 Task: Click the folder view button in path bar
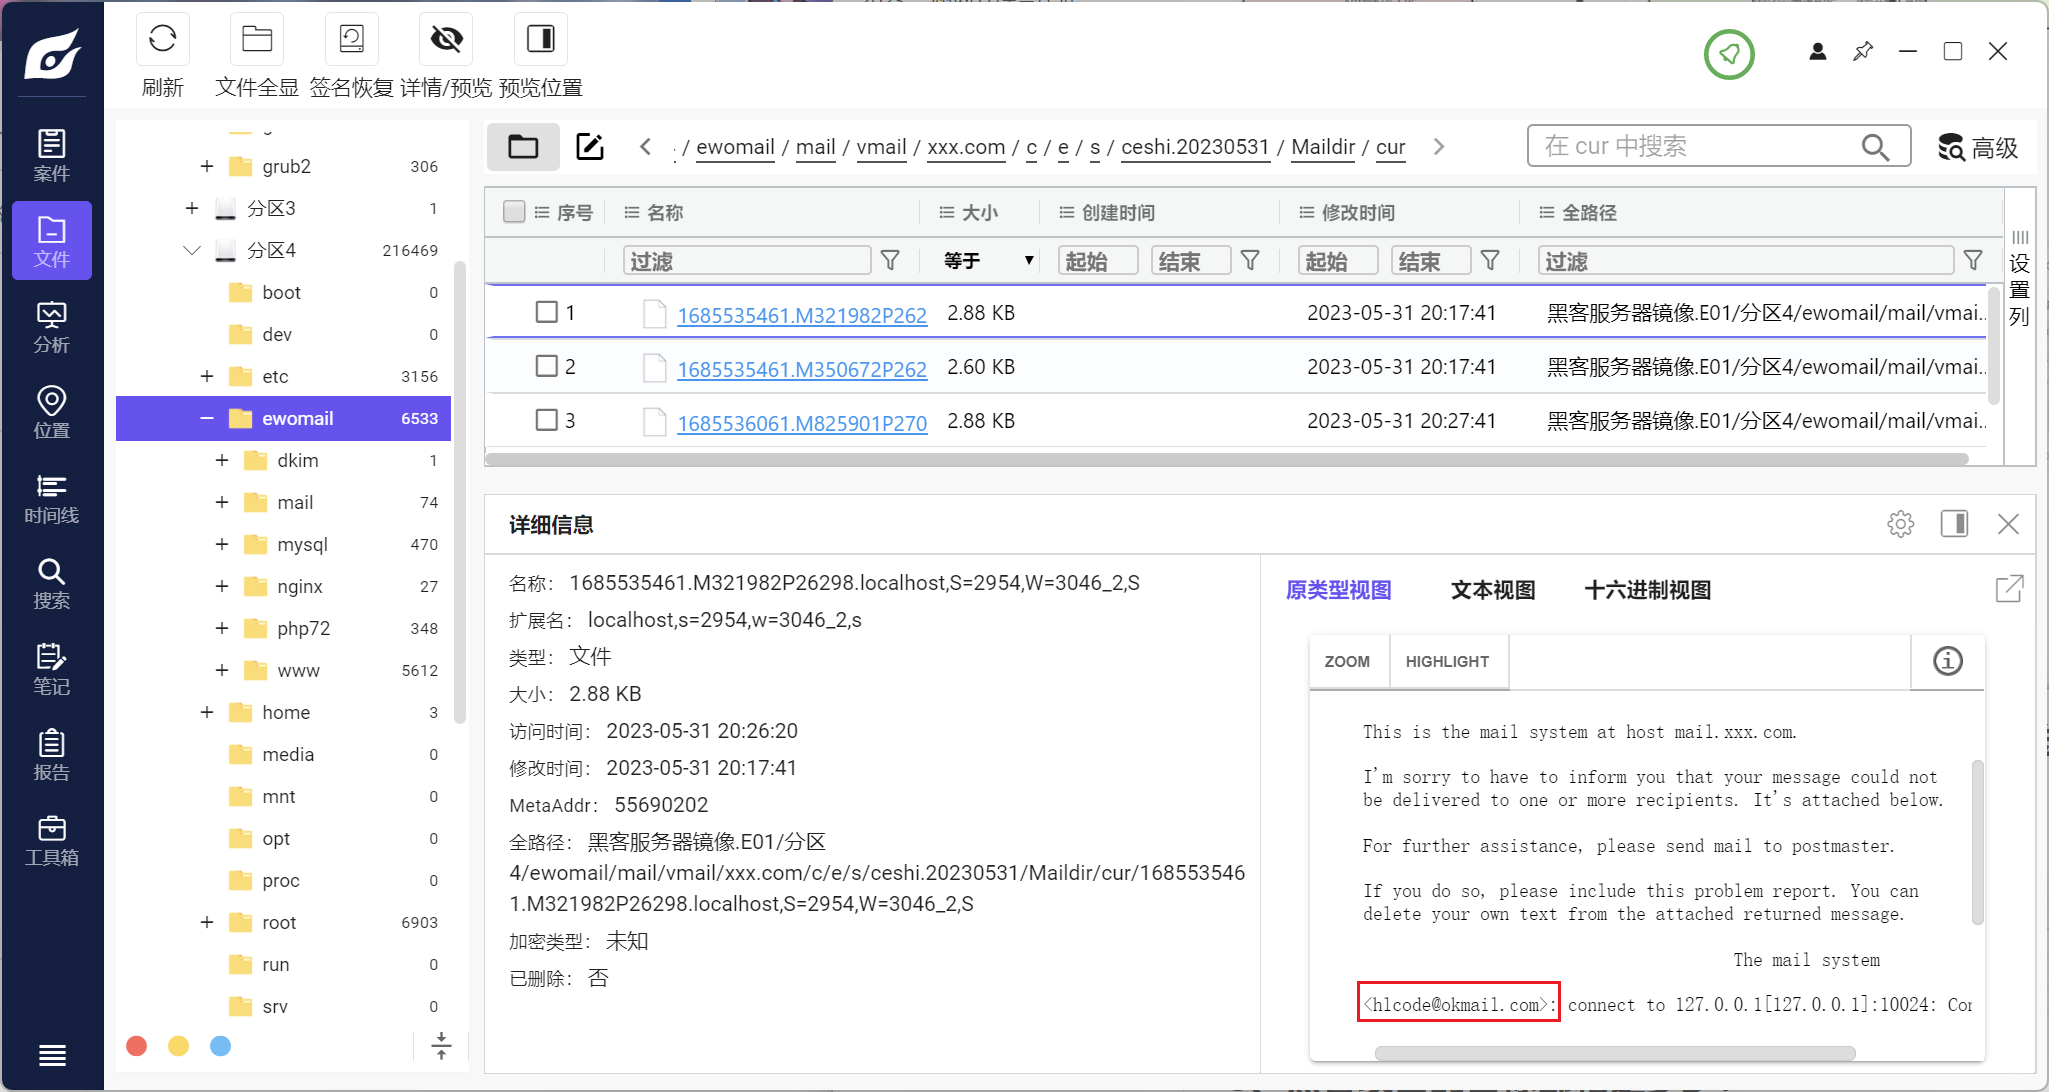pos(523,147)
